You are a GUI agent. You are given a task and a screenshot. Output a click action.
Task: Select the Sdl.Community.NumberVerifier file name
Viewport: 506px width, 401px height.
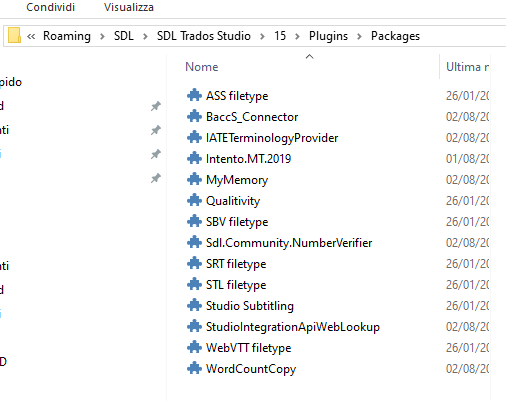coord(289,243)
